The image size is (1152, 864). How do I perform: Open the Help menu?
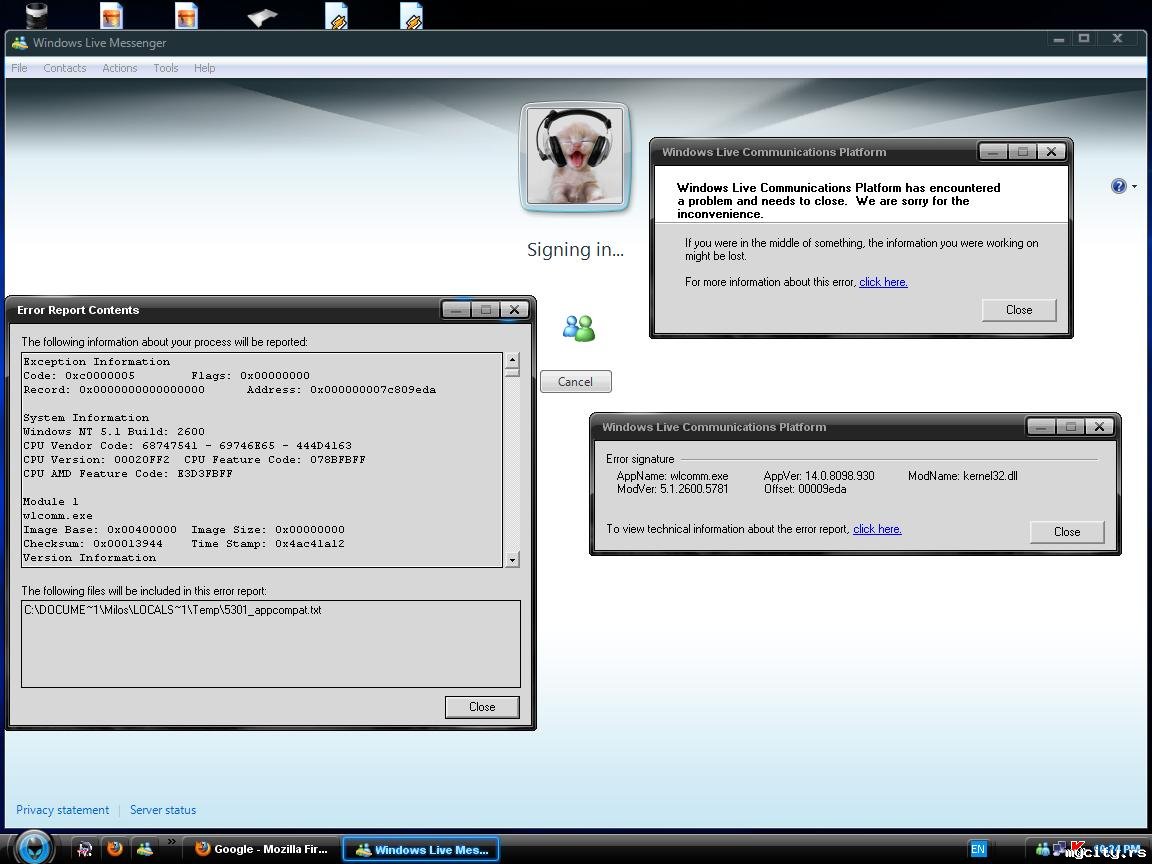point(204,68)
